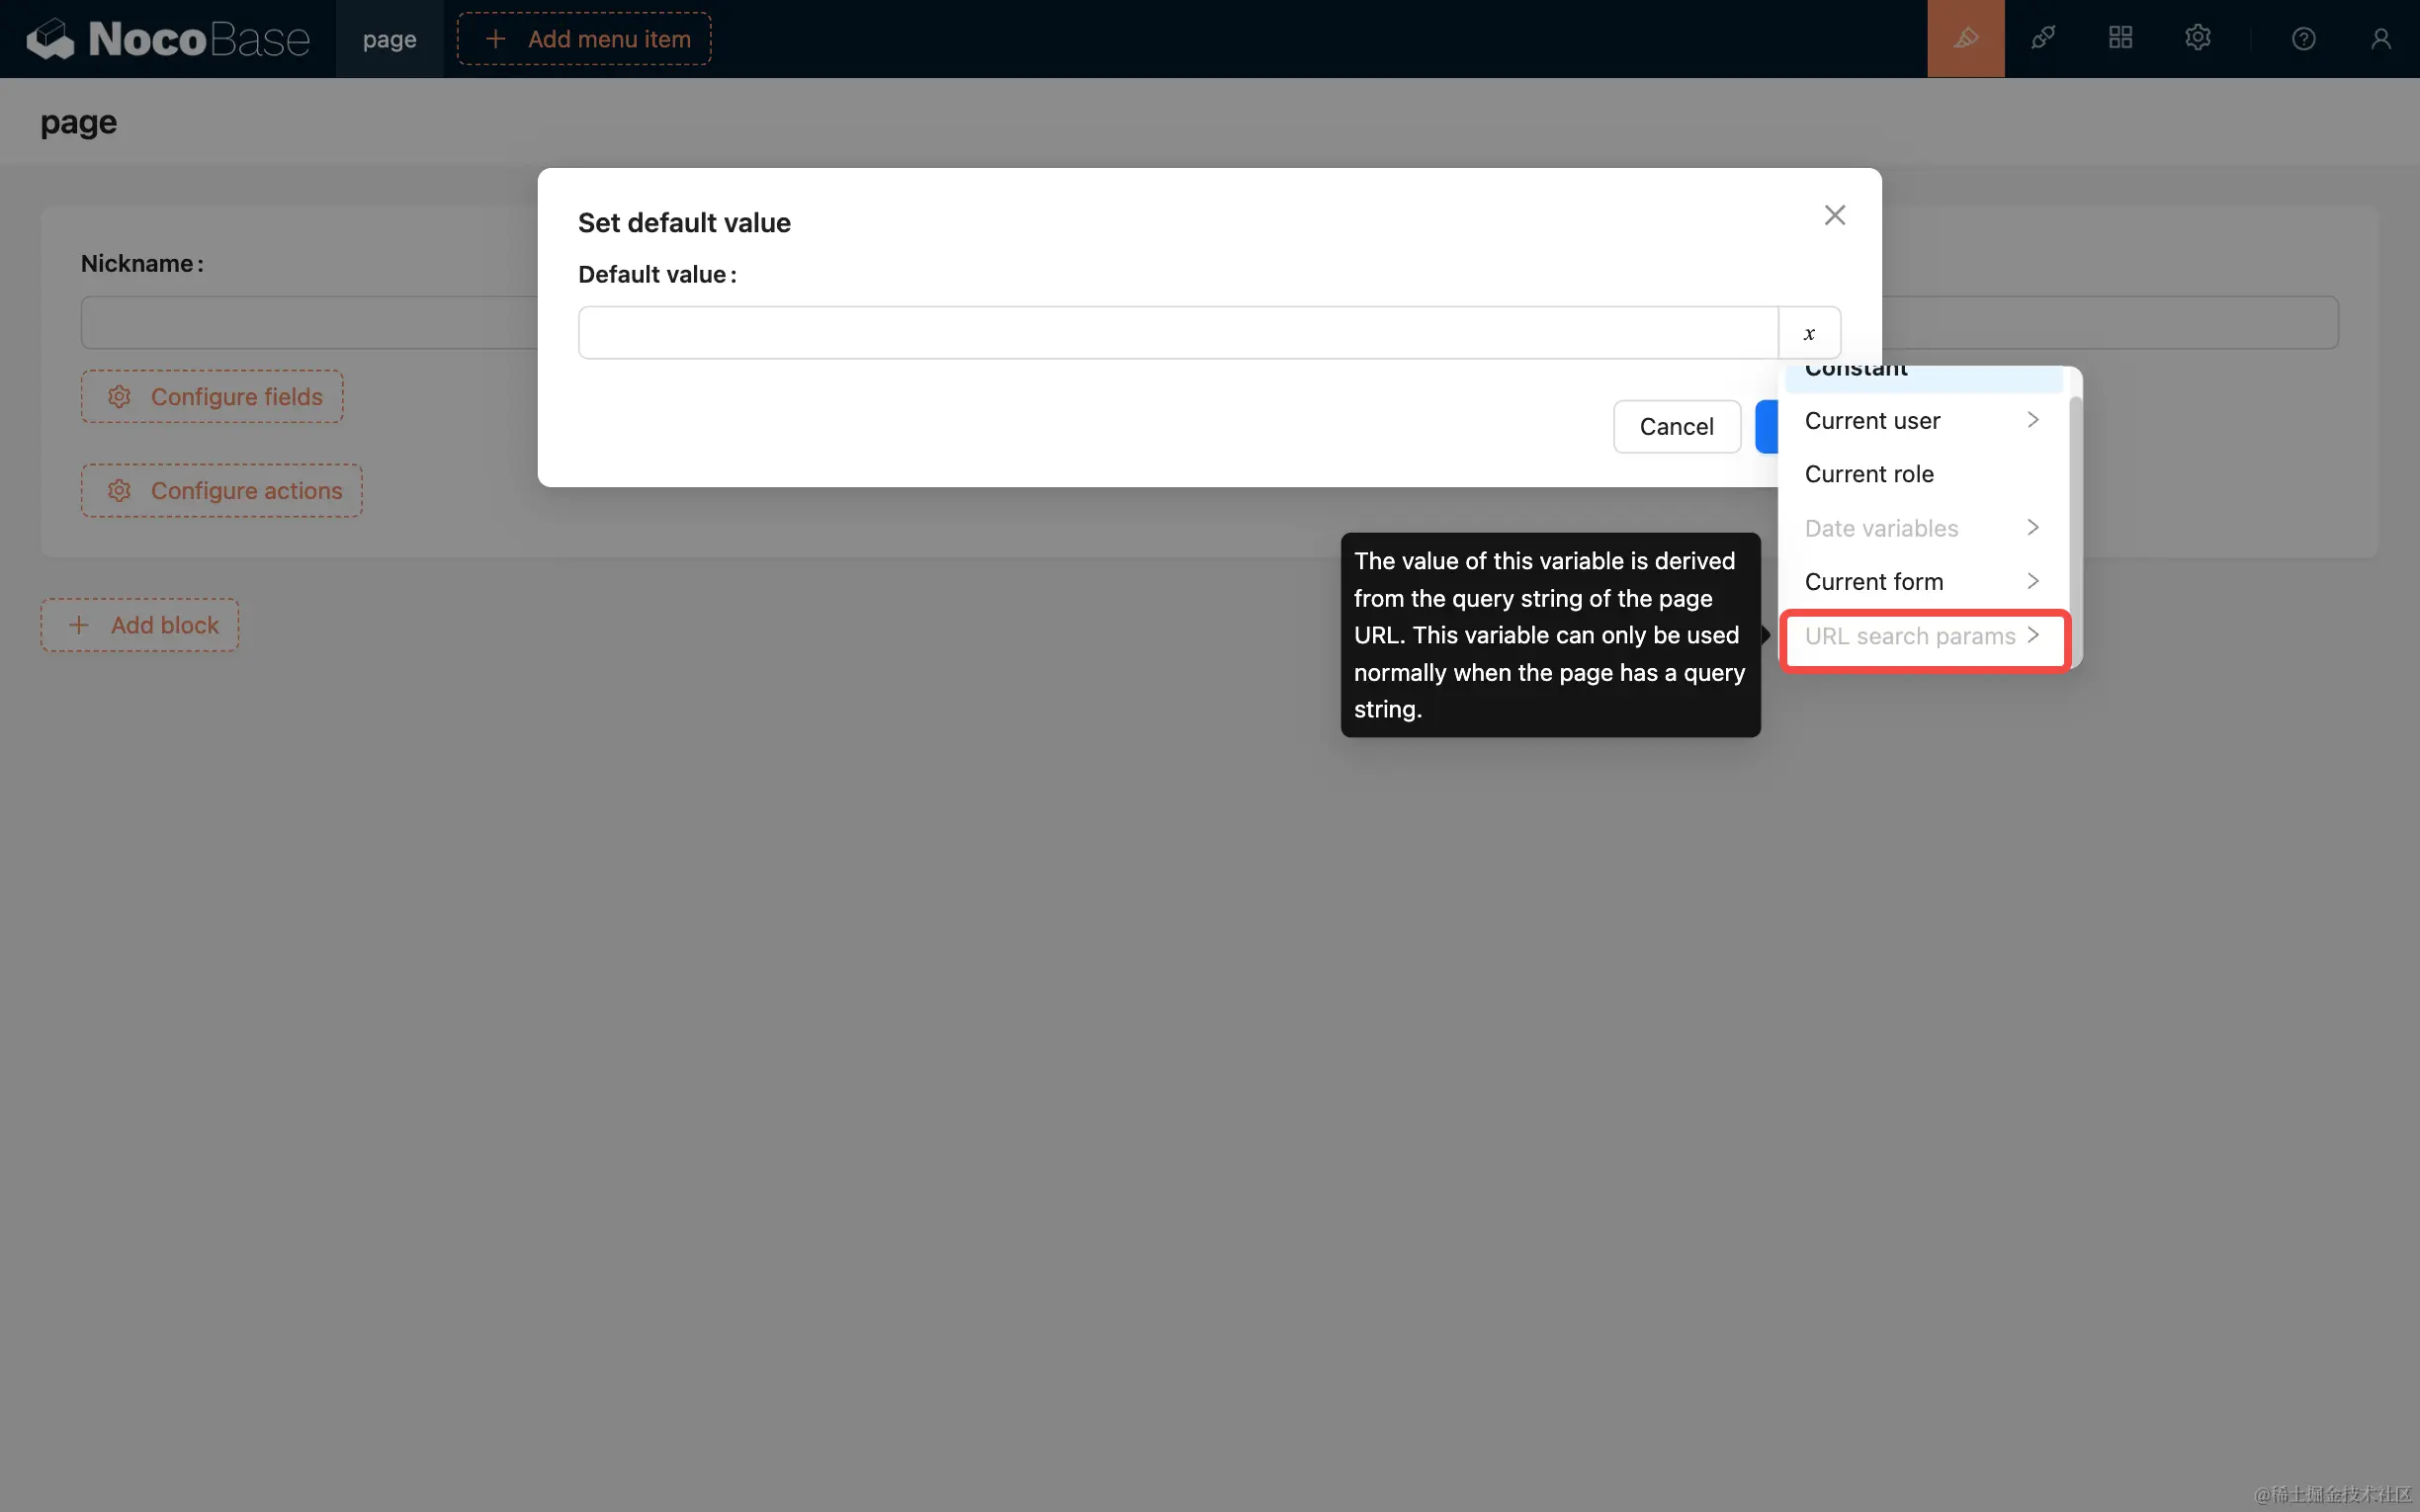Click the NocoBase logo

[x=168, y=38]
